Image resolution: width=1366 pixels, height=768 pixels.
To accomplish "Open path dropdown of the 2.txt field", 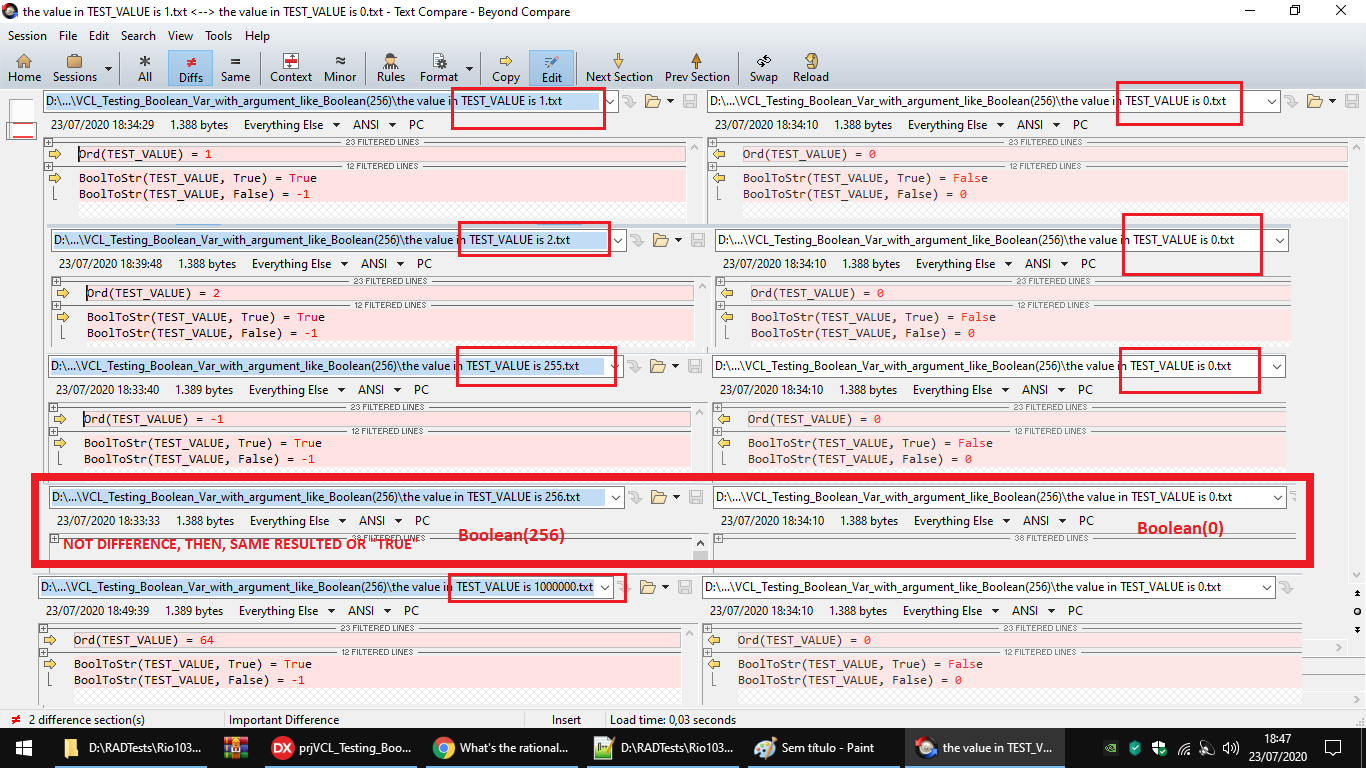I will click(617, 240).
